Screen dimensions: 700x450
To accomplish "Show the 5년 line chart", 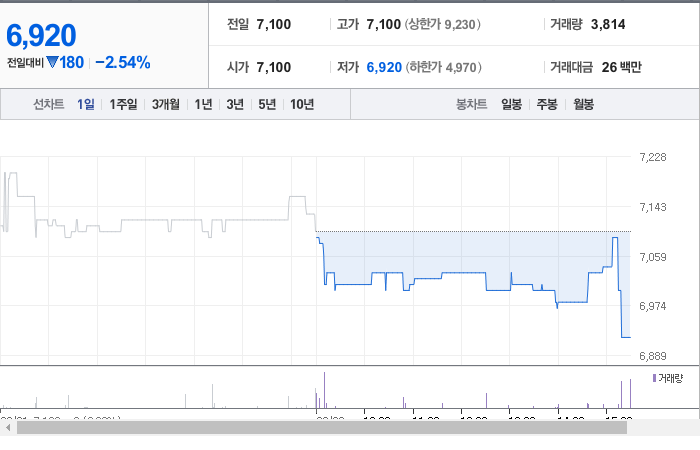I will (x=267, y=104).
